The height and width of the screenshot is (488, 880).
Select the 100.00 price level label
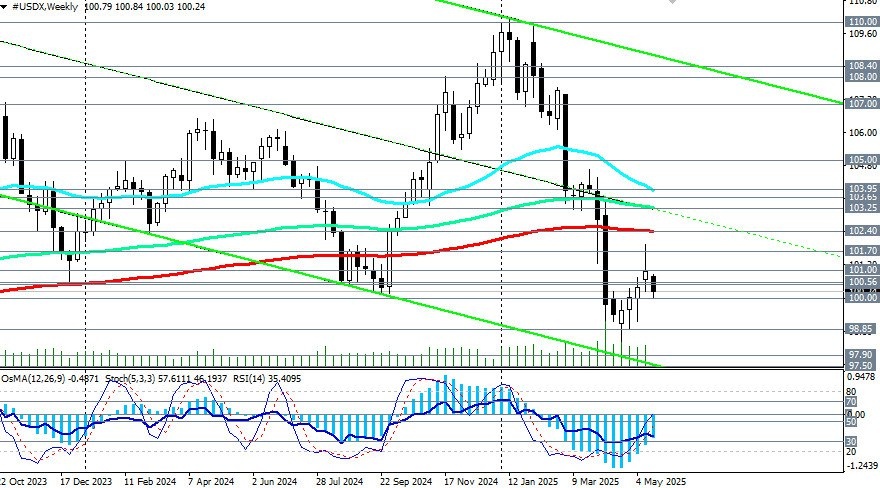861,297
